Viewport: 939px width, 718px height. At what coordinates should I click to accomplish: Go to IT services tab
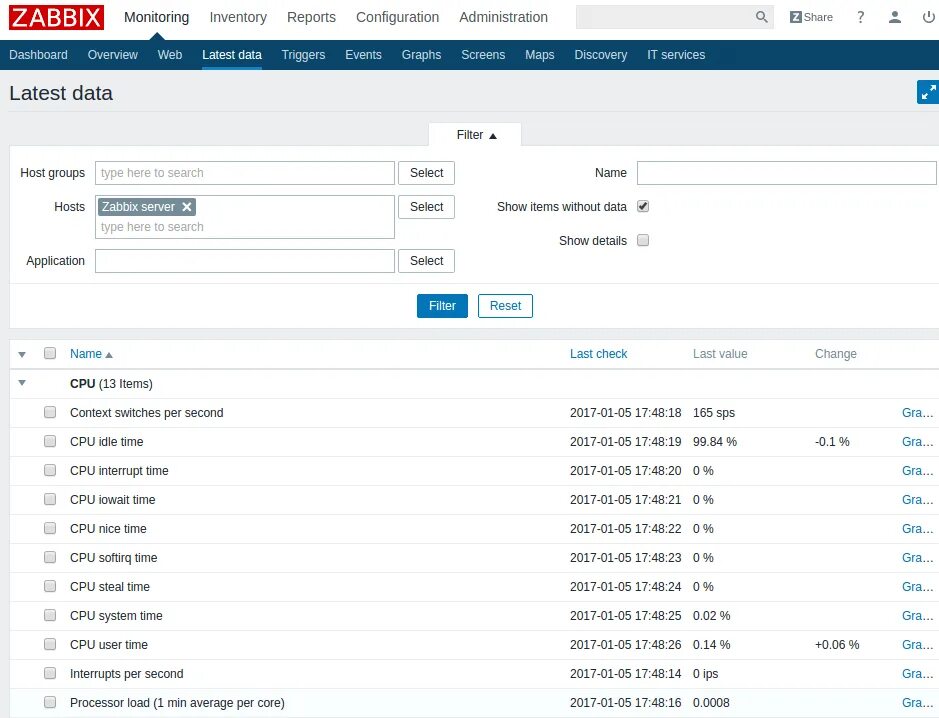[676, 54]
